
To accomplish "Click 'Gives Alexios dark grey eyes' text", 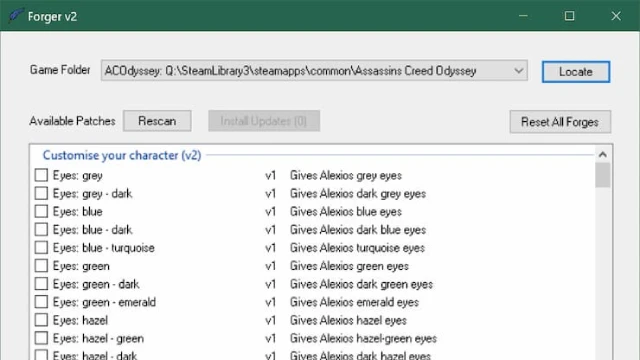I will point(358,193).
